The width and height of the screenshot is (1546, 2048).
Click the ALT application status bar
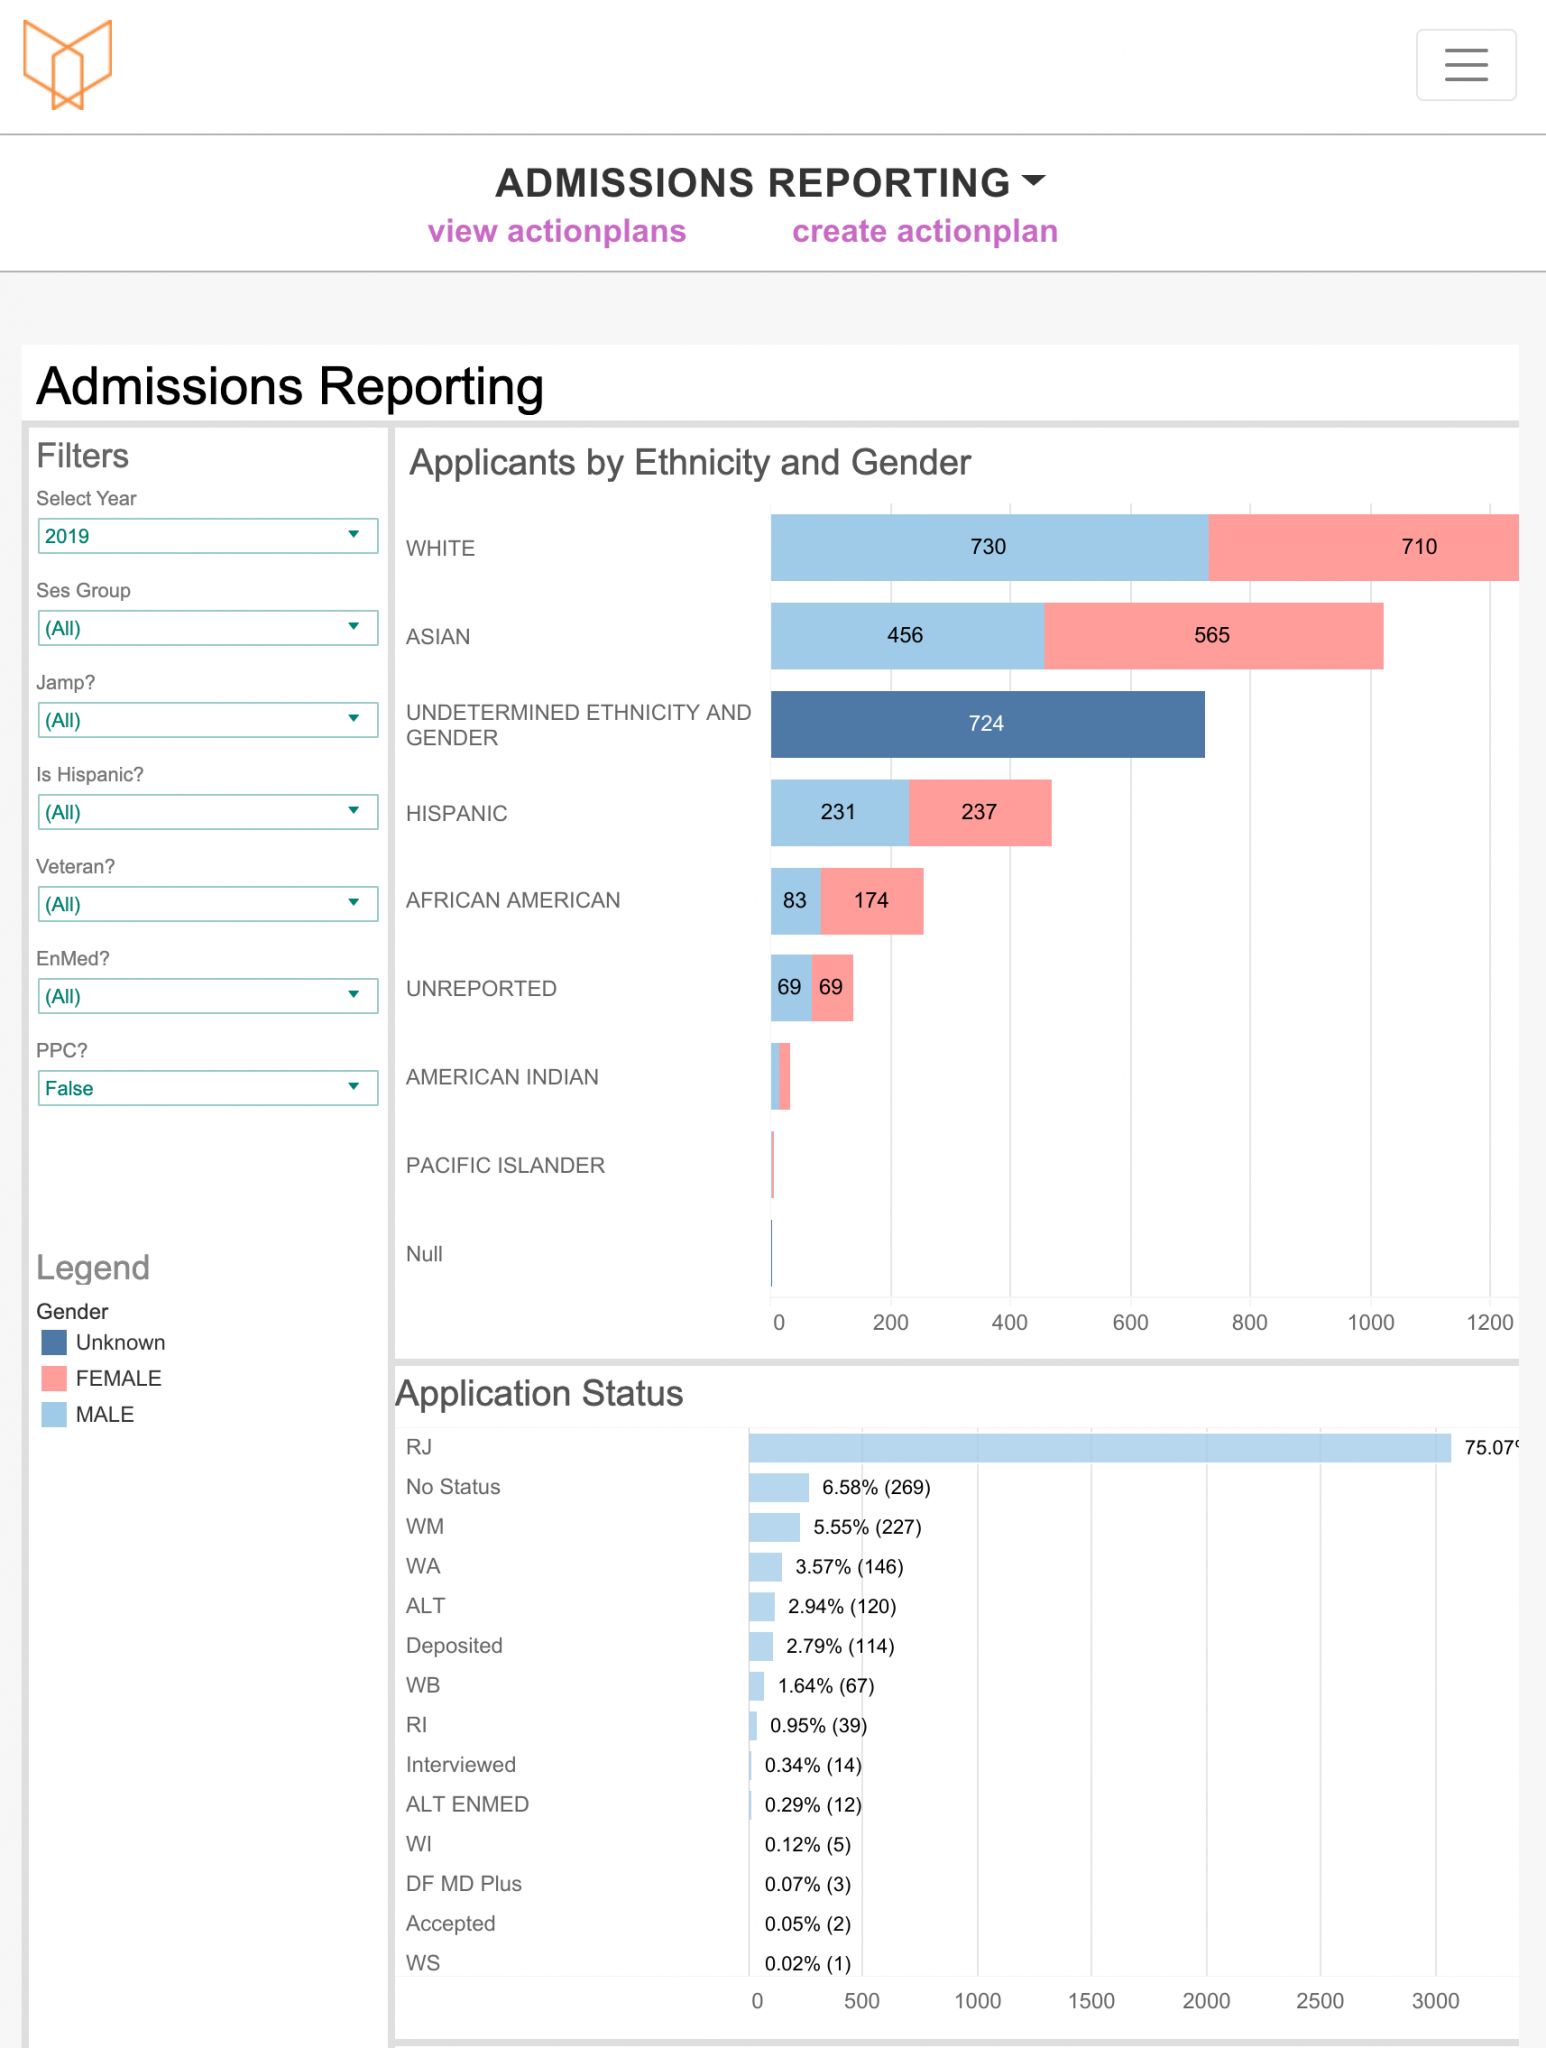762,1606
